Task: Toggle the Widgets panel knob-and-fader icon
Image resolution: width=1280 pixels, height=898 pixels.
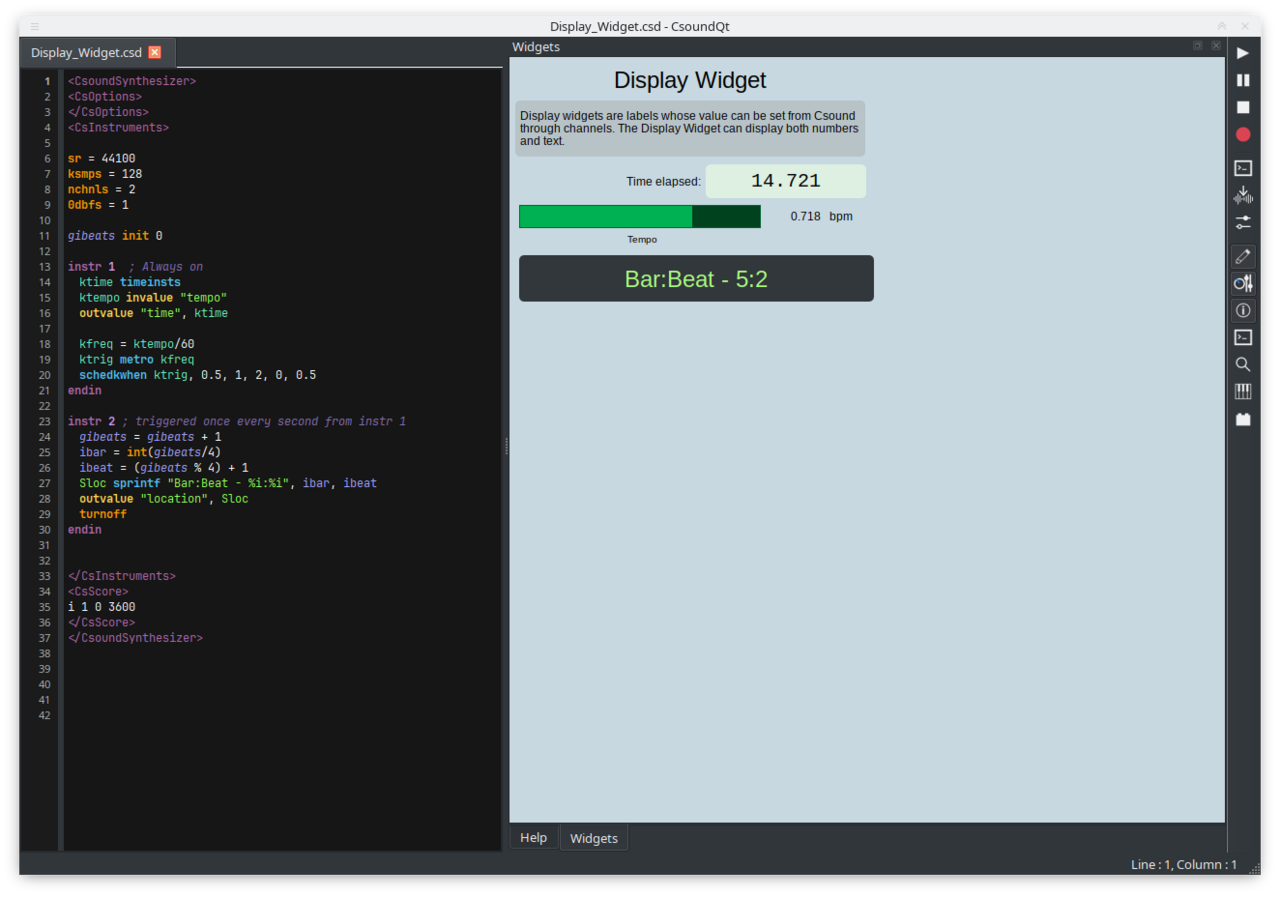Action: 1243,284
